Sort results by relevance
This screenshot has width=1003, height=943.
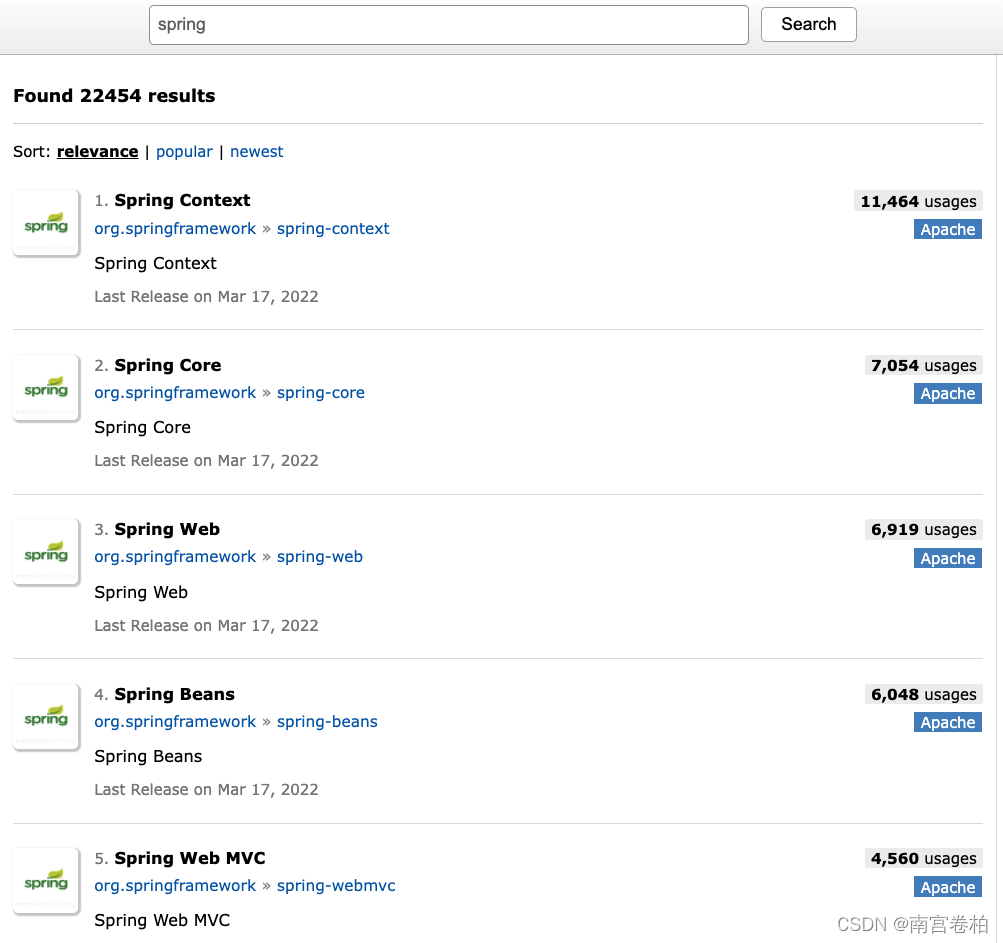coord(97,152)
